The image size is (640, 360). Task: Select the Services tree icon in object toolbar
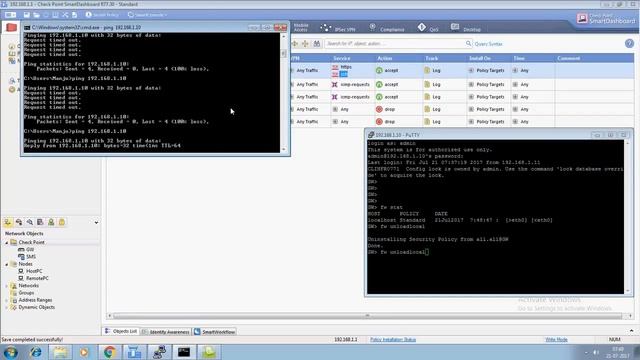[19, 222]
